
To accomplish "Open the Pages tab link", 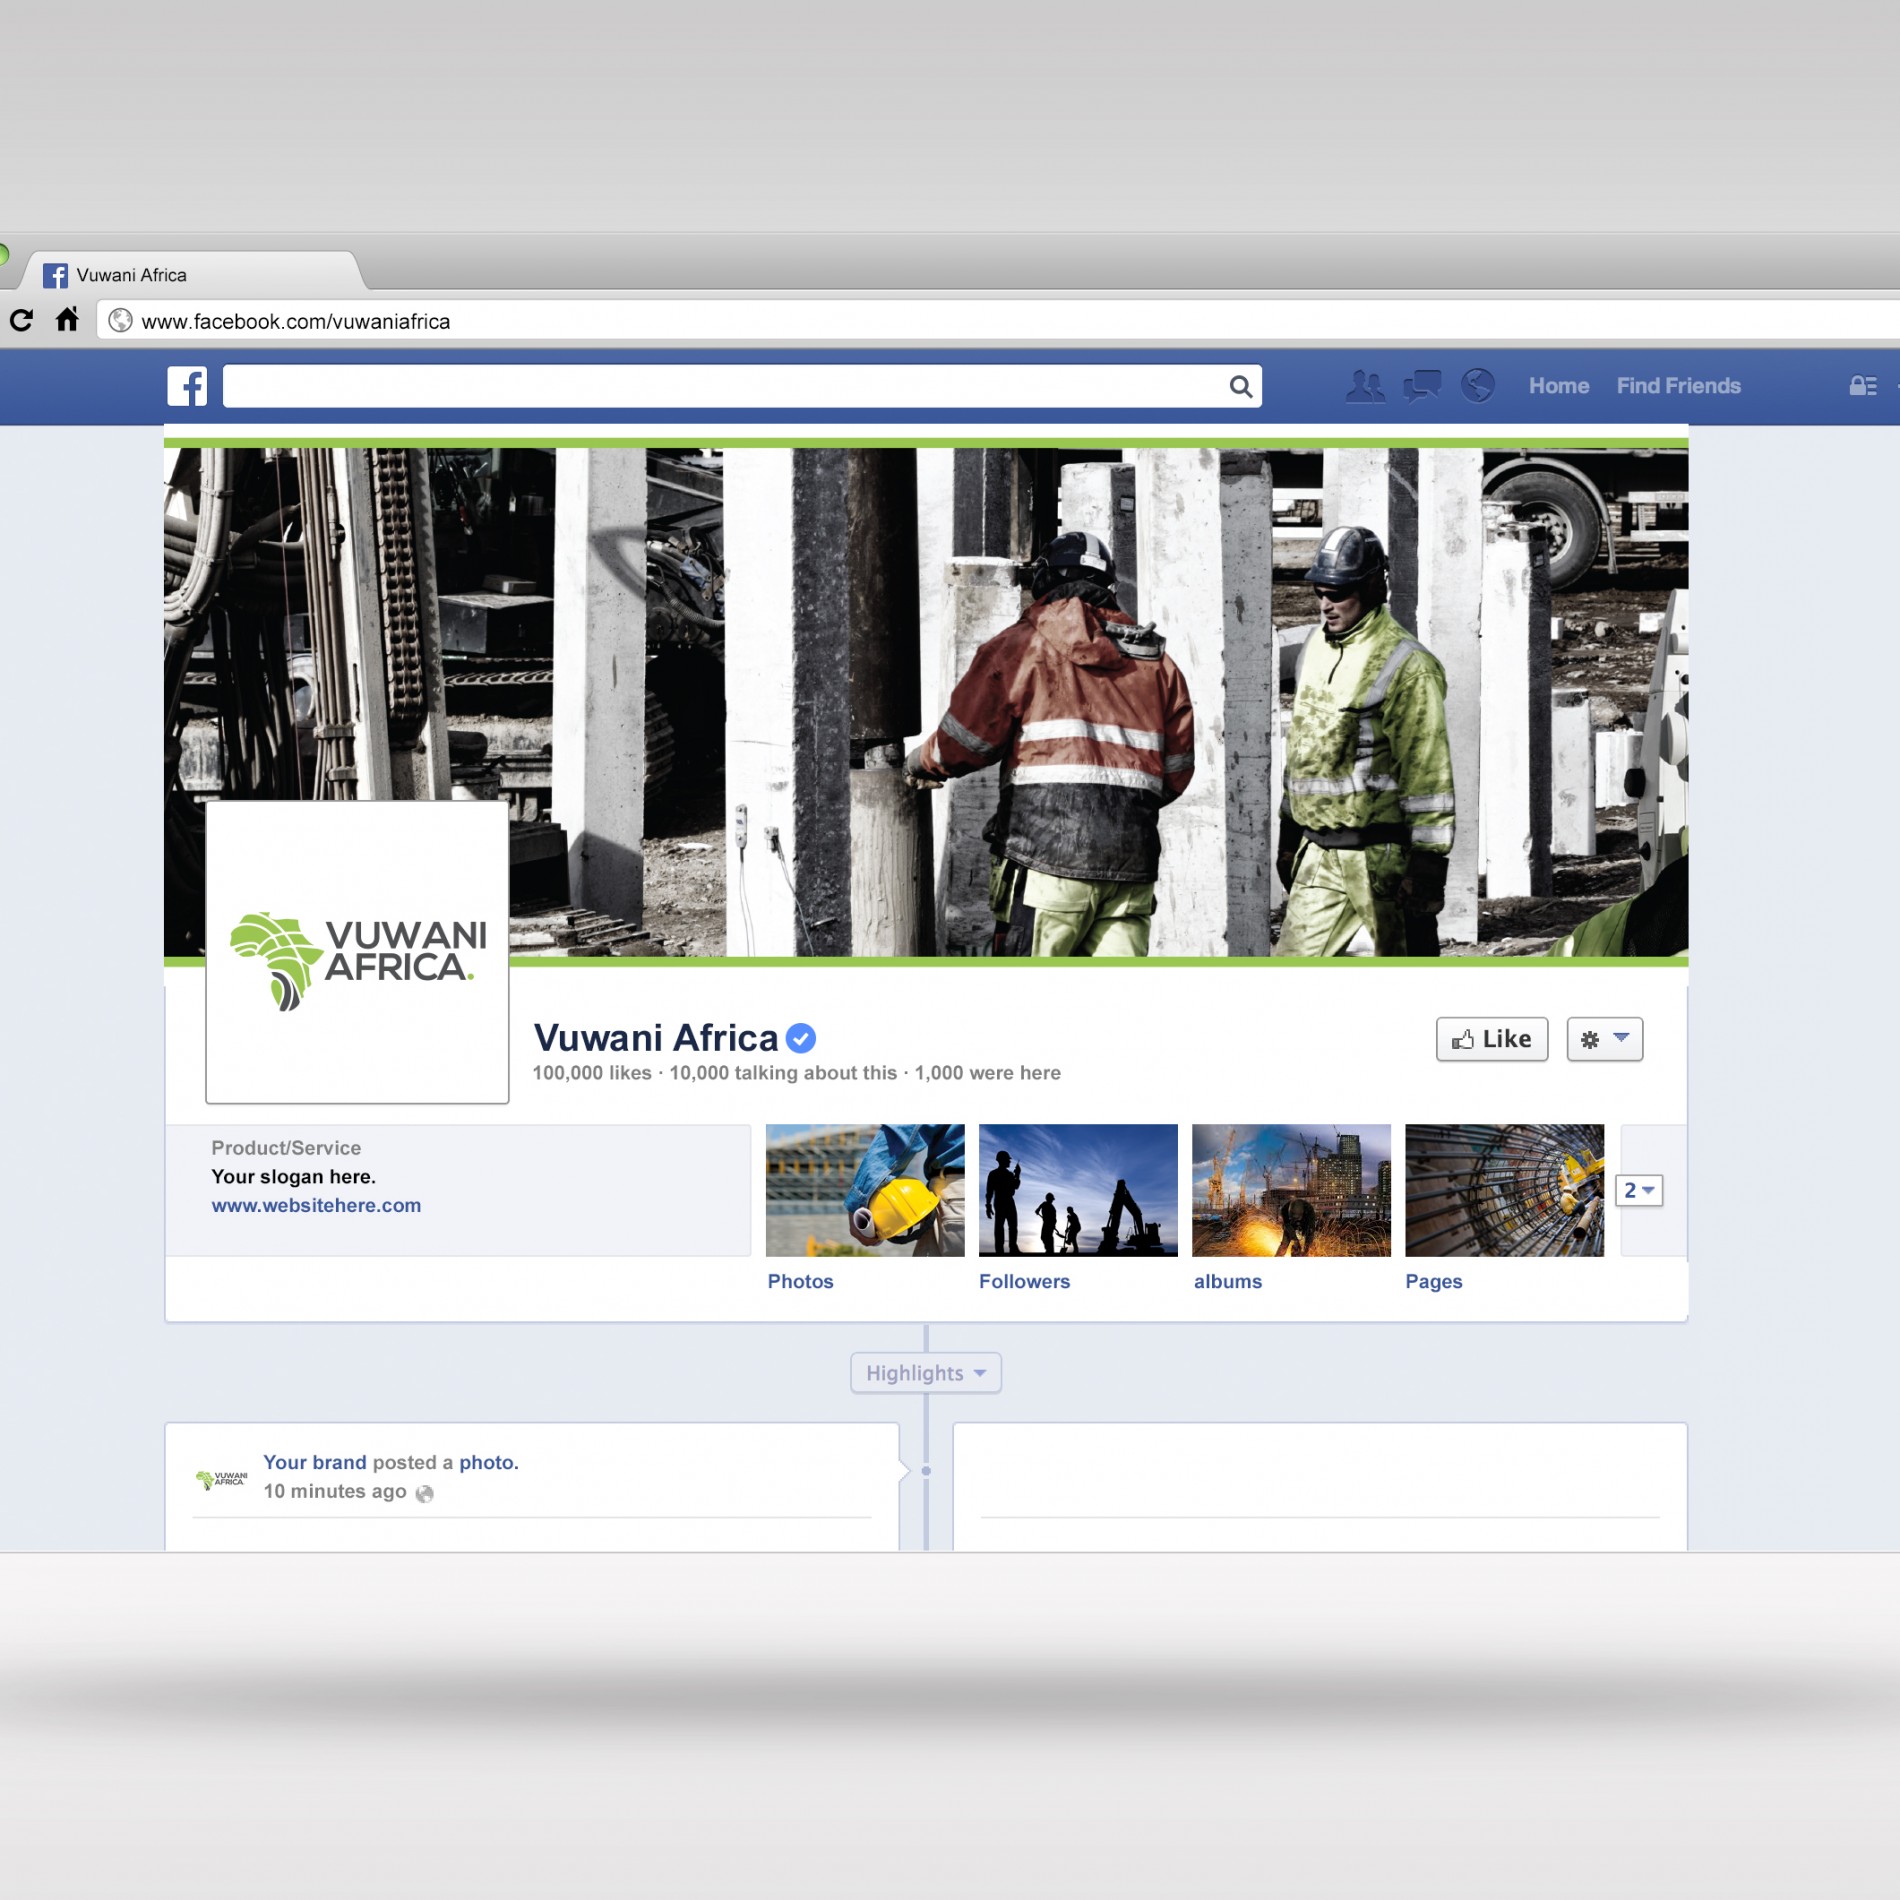I will tap(1433, 1281).
